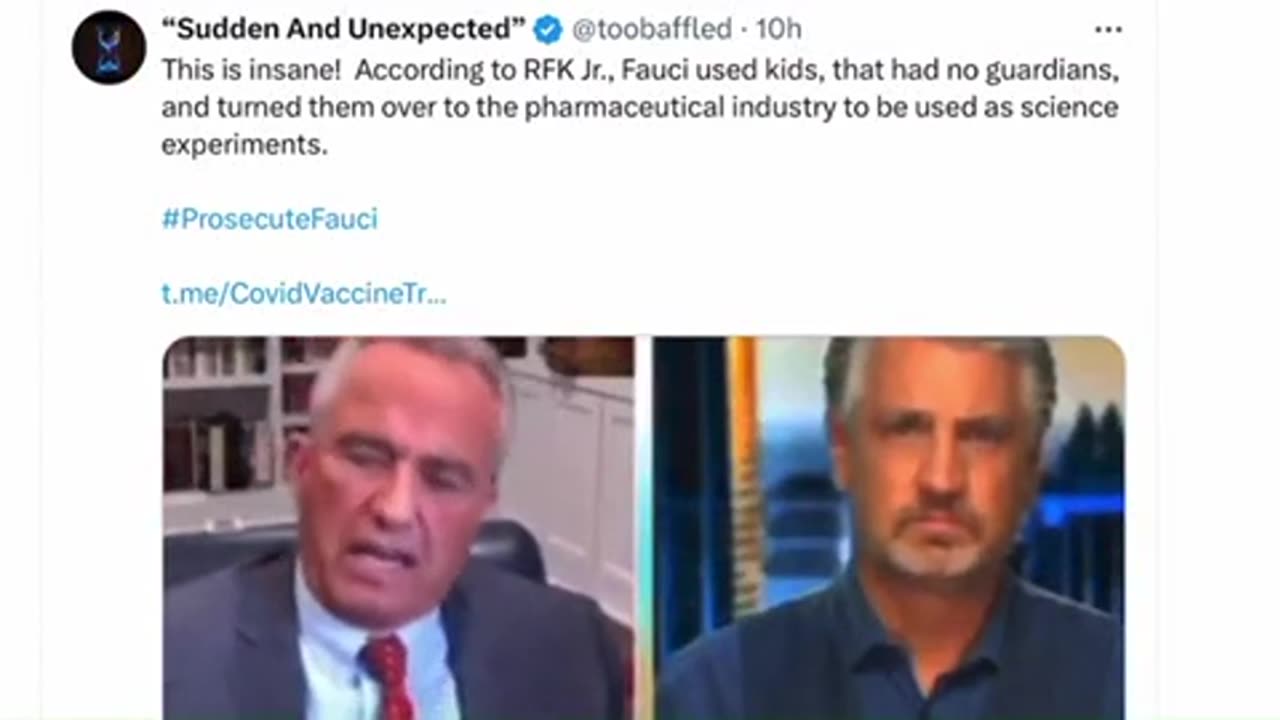
Task: Open the t.me/CovidVaccineTr... link
Action: point(304,294)
